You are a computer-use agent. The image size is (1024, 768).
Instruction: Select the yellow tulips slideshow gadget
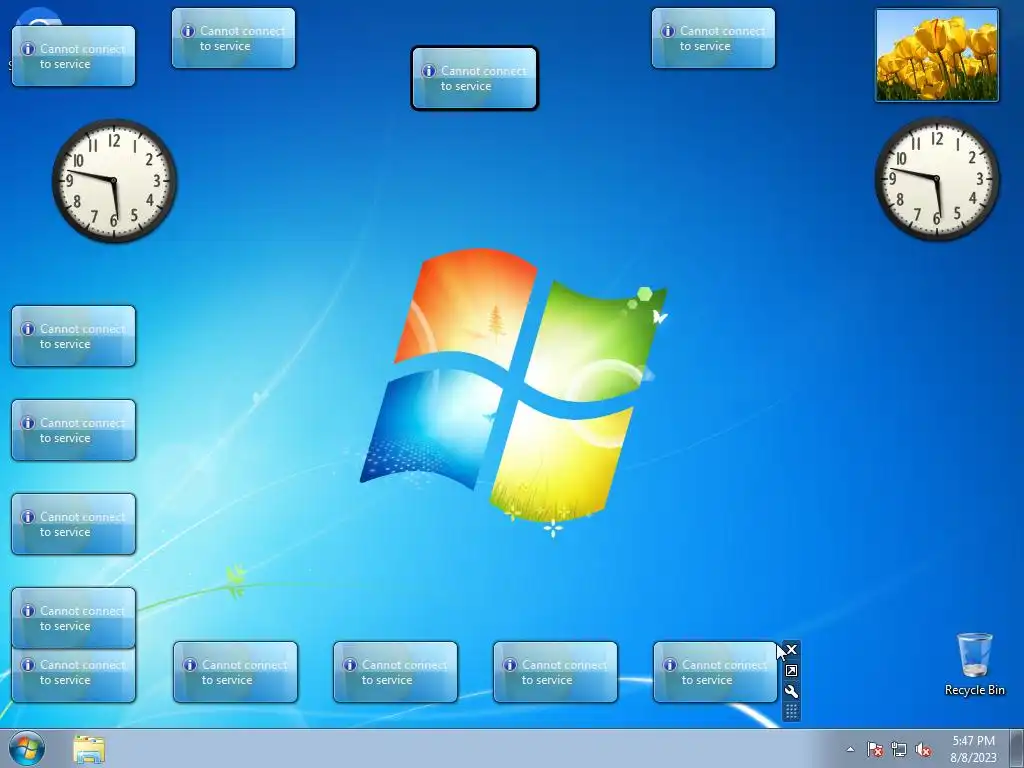point(937,56)
